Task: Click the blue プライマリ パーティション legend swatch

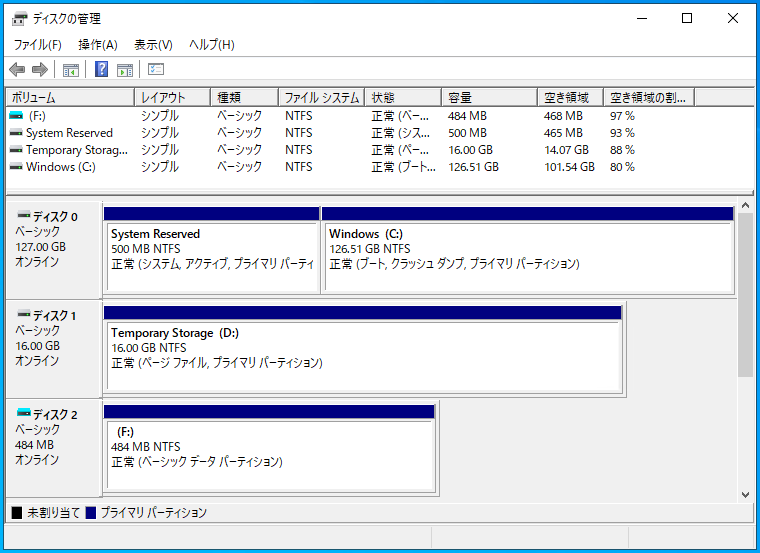Action: tap(91, 513)
